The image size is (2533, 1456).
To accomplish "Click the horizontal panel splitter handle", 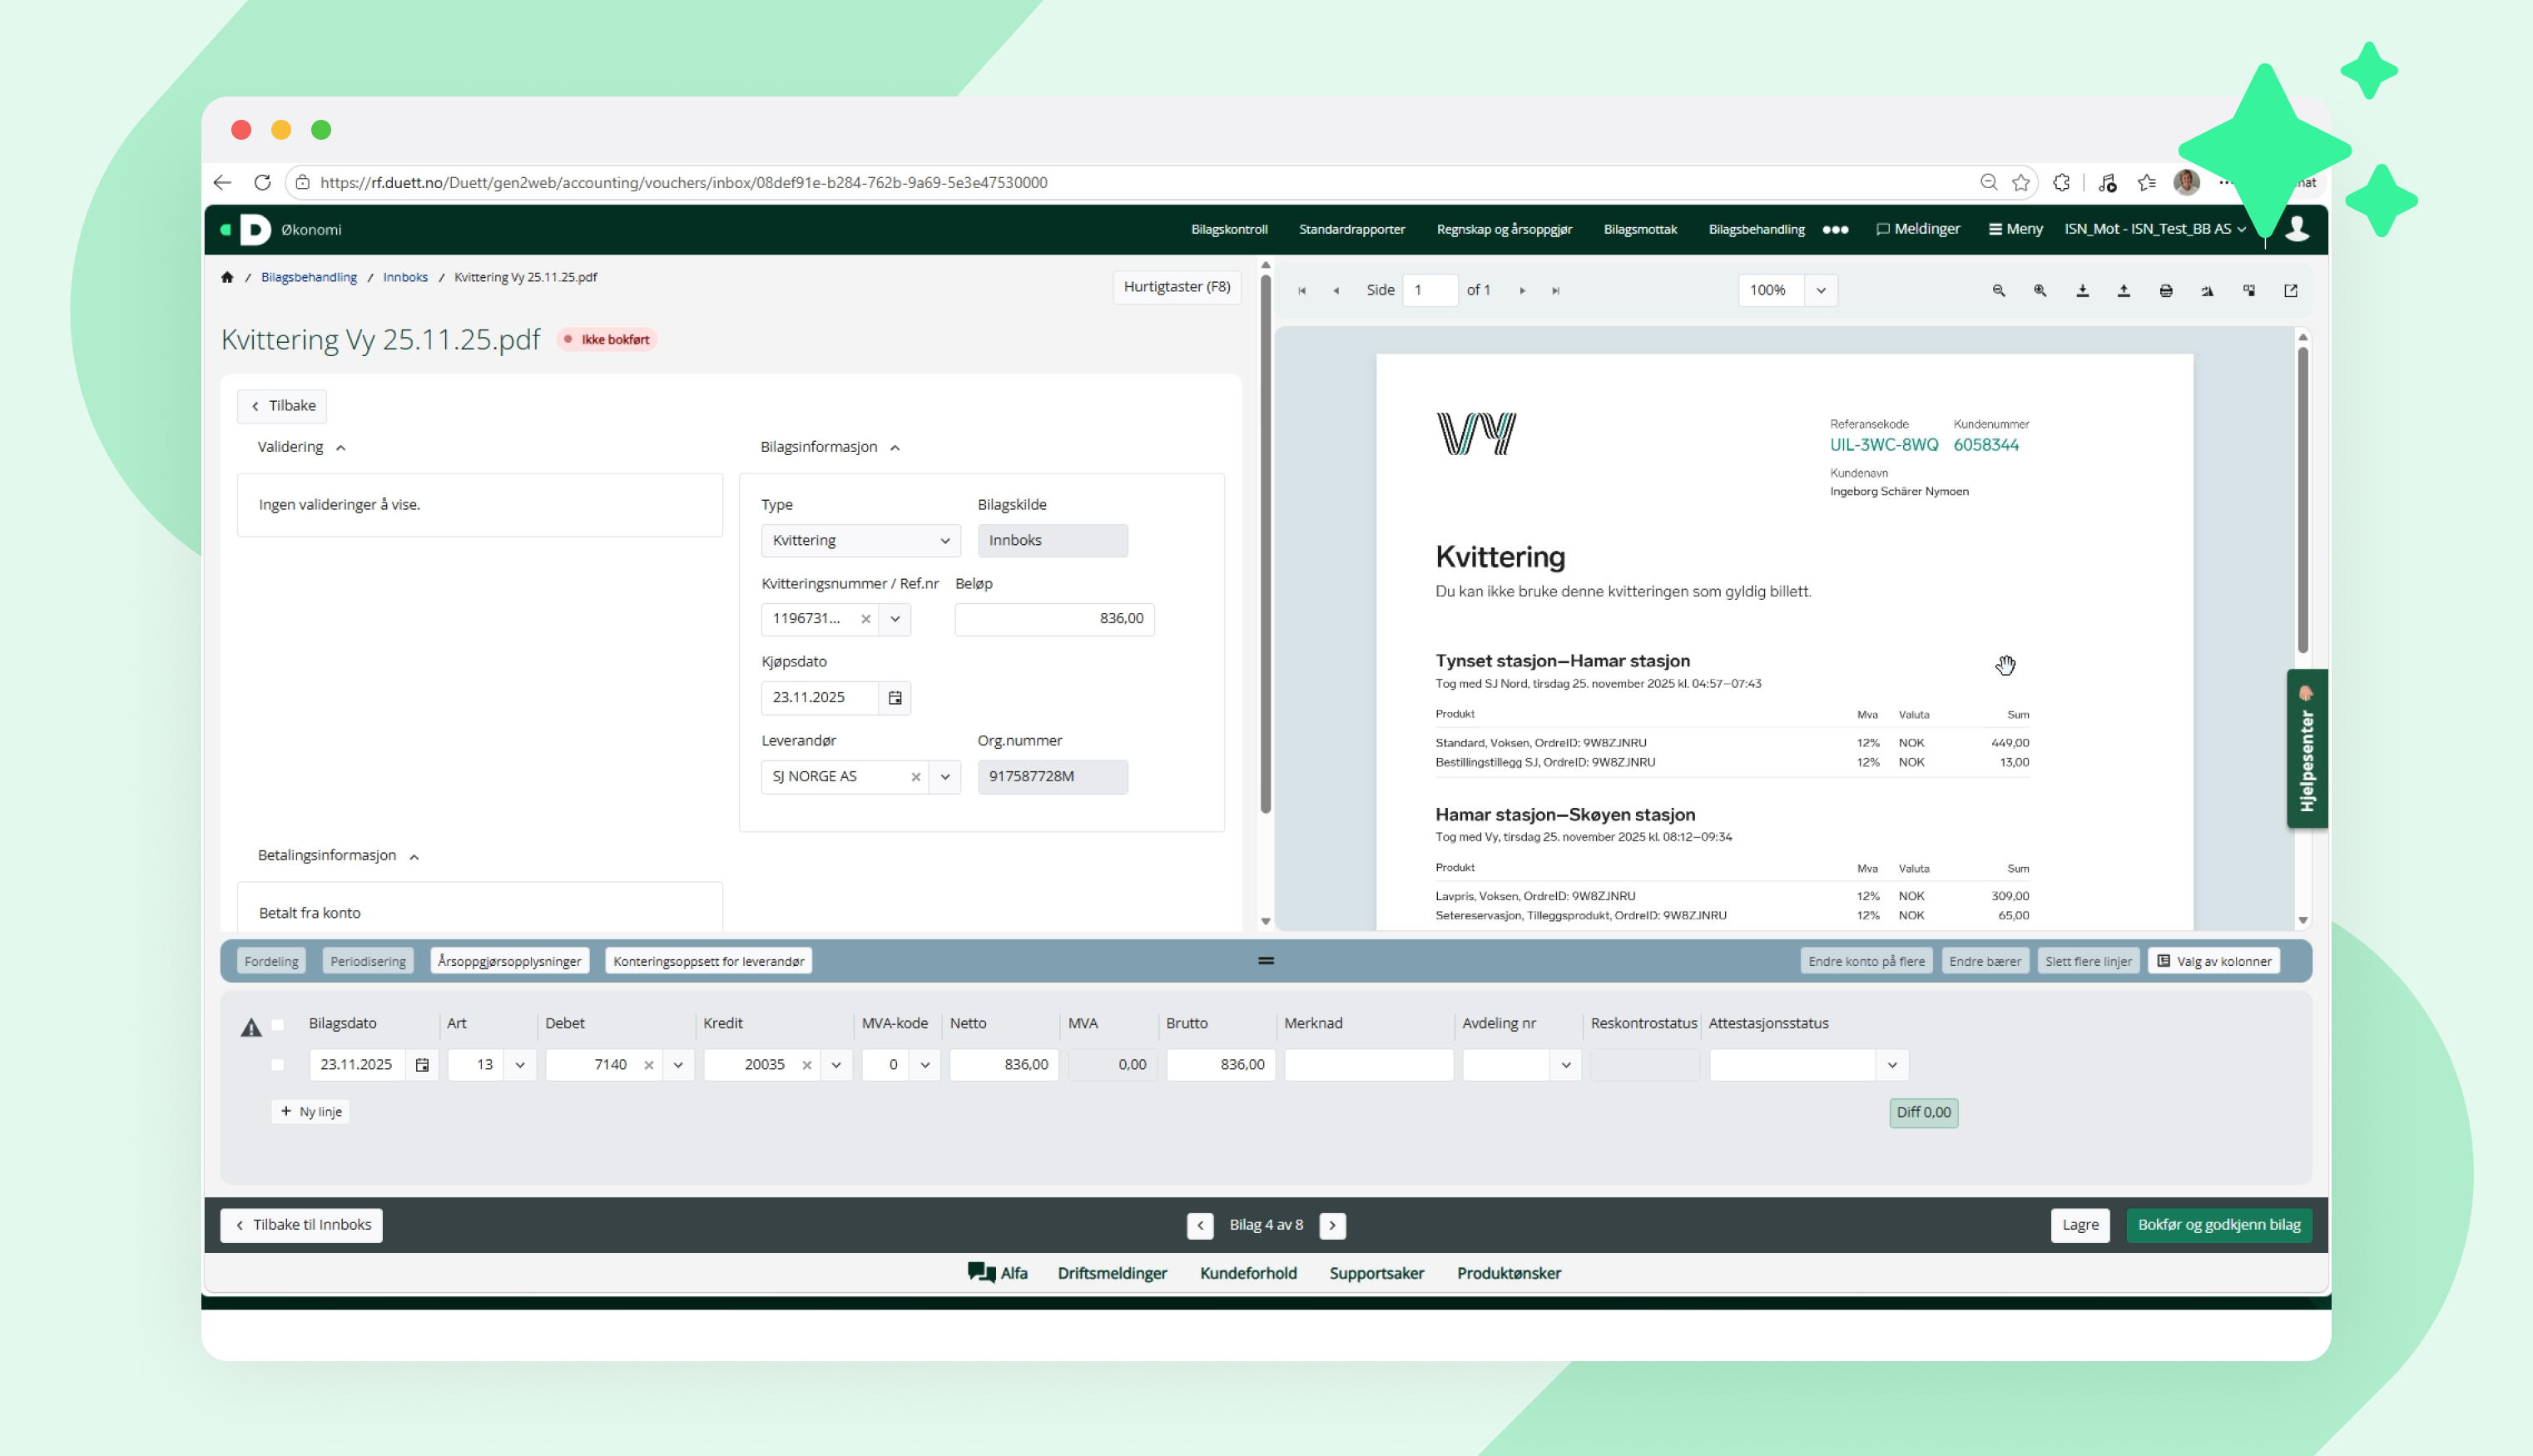I will pyautogui.click(x=1266, y=961).
